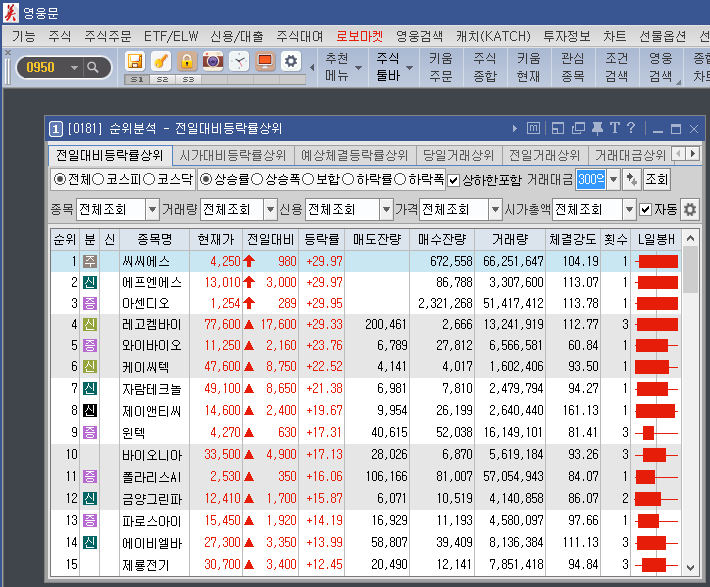The height and width of the screenshot is (587, 710).
Task: Click the layout window icon in title bar
Action: coord(558,128)
